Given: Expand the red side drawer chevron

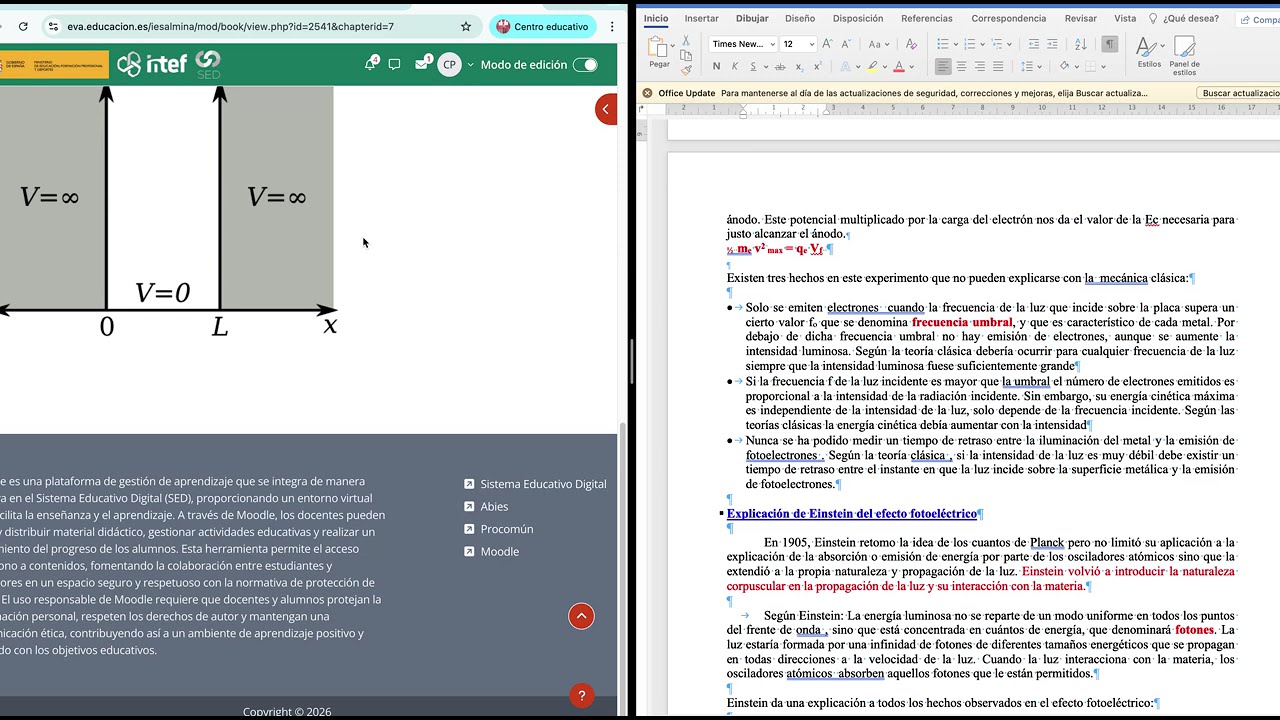Looking at the screenshot, I should click(606, 109).
